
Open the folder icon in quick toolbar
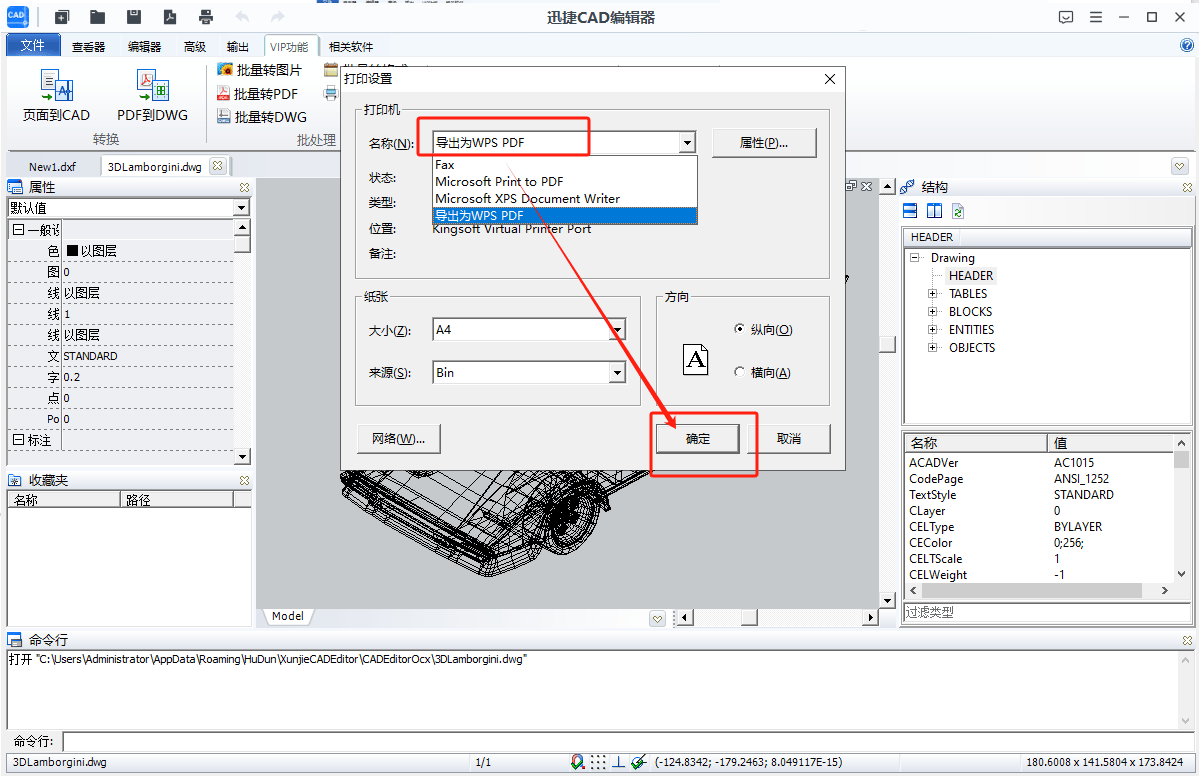point(97,17)
